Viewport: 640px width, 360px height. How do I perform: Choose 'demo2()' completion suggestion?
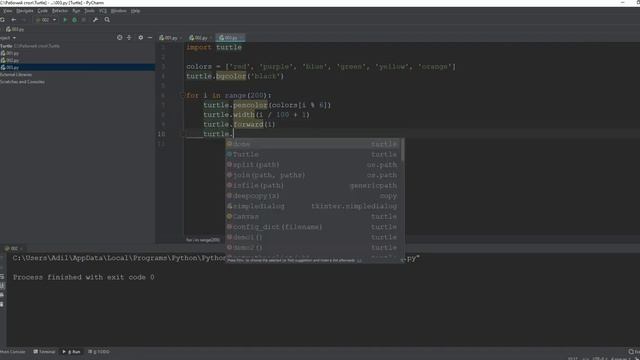click(x=313, y=248)
